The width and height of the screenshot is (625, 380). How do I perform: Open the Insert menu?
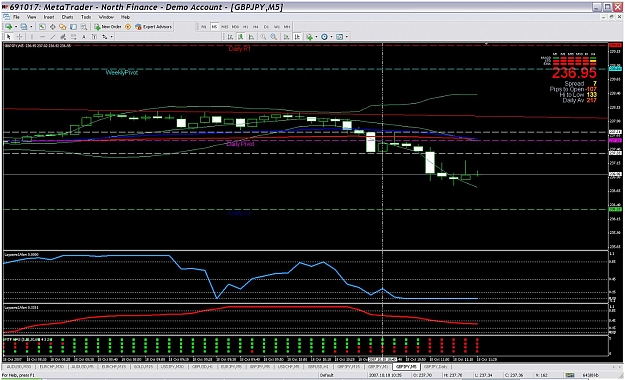pos(49,17)
